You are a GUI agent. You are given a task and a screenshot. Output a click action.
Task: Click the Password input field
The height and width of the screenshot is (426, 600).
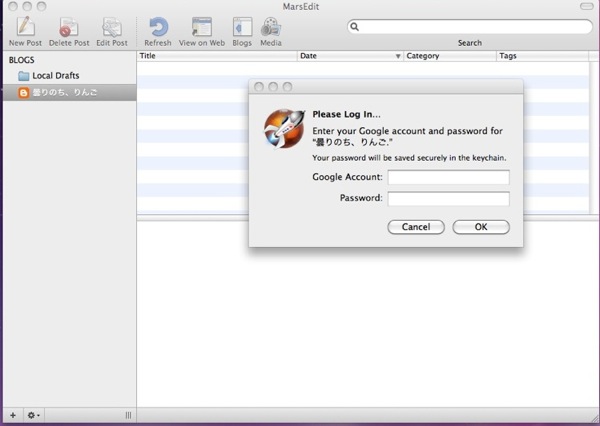click(x=448, y=199)
